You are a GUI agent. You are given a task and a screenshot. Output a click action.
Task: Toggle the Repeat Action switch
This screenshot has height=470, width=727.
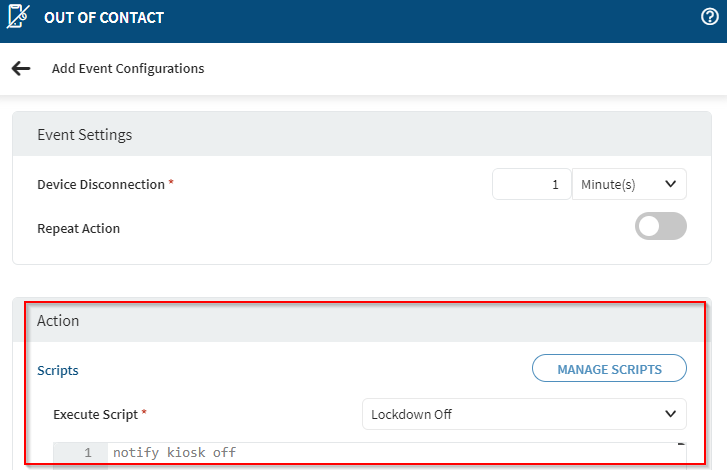coord(660,227)
